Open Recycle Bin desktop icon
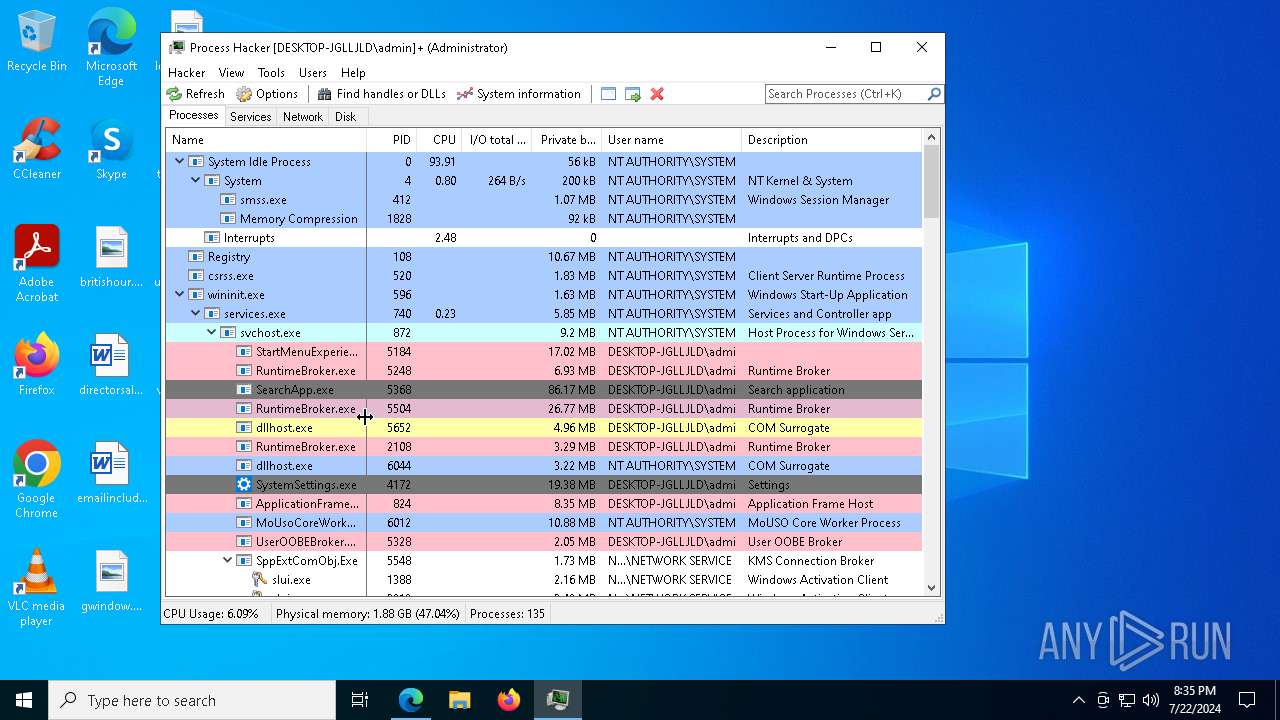1280x720 pixels. [x=37, y=42]
